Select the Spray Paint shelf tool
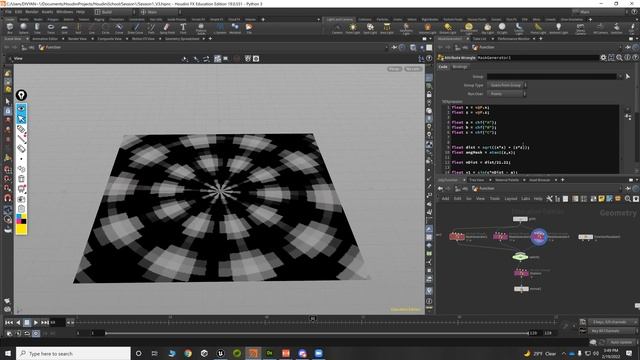This screenshot has height=360, width=640. [x=167, y=28]
